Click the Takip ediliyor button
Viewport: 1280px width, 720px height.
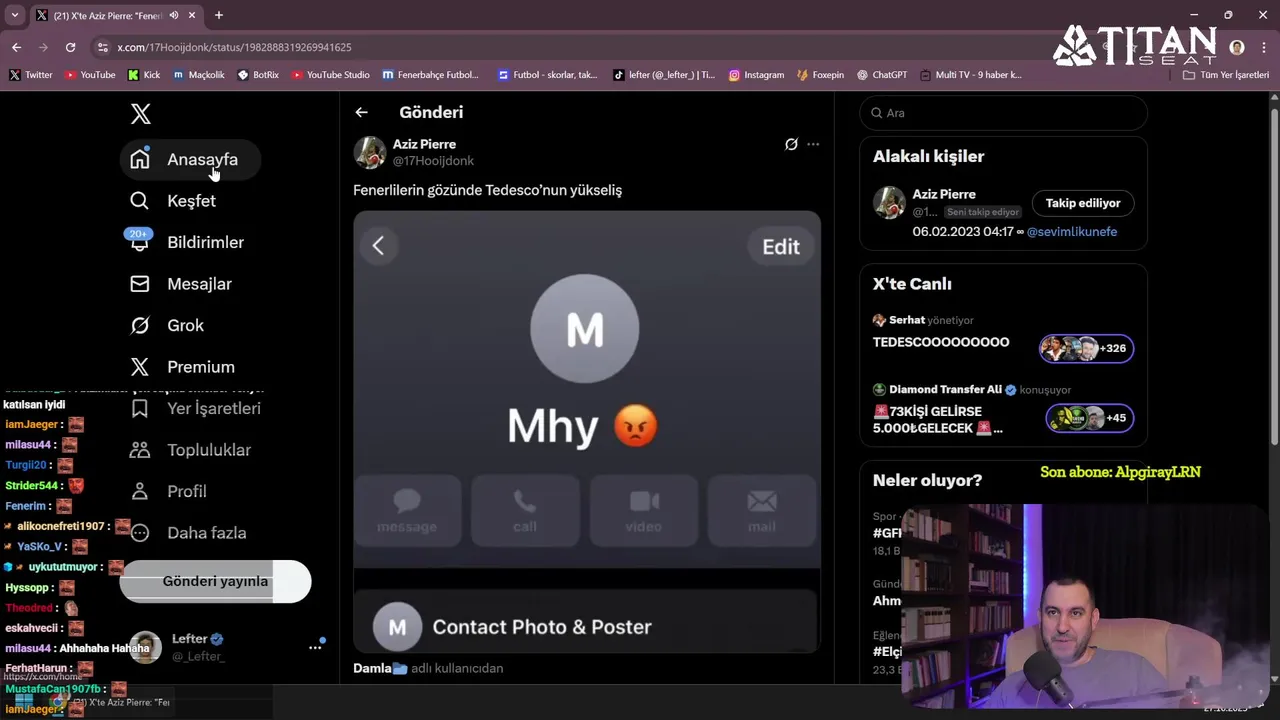click(x=1083, y=203)
